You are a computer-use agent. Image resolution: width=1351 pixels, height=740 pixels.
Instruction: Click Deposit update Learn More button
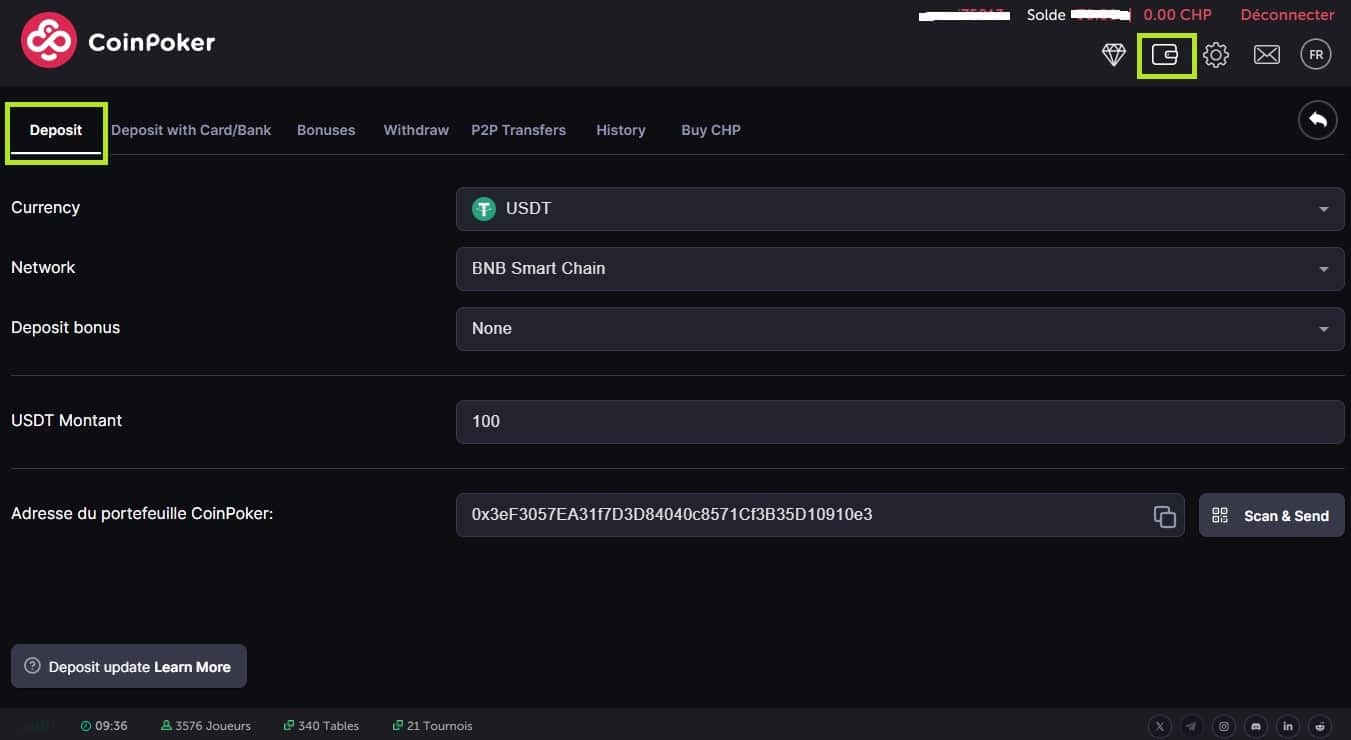click(129, 667)
